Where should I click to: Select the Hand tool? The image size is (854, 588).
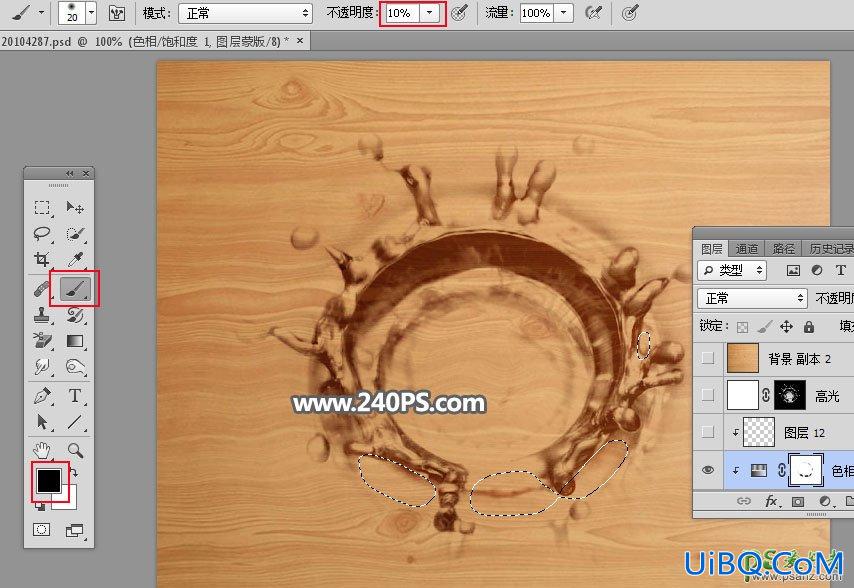[41, 450]
